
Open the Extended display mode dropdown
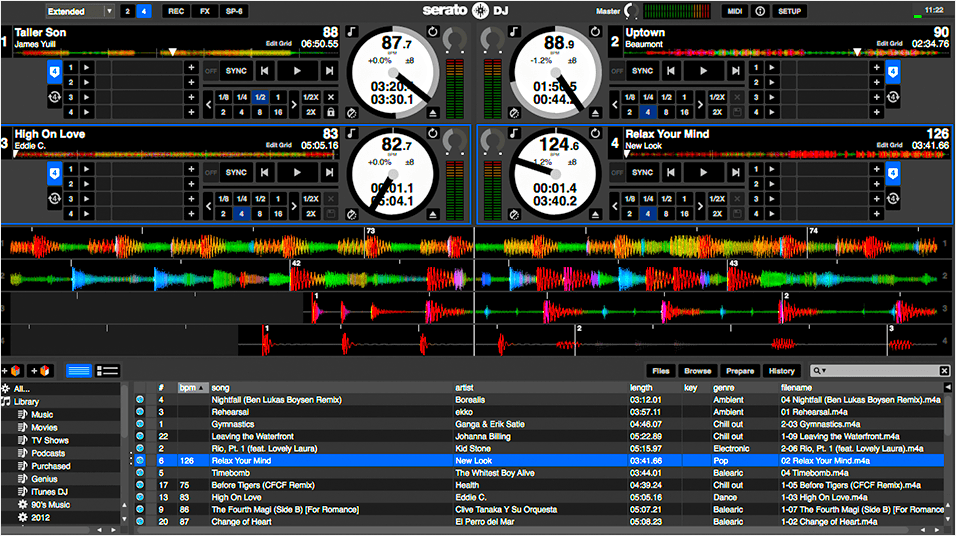(80, 11)
